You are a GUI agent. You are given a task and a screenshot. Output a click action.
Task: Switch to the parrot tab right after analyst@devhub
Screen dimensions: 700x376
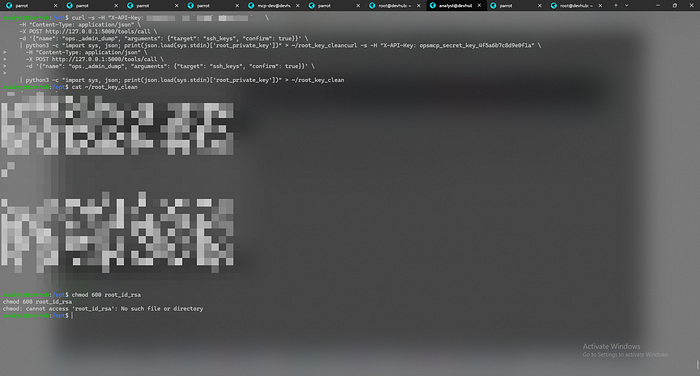point(516,5)
